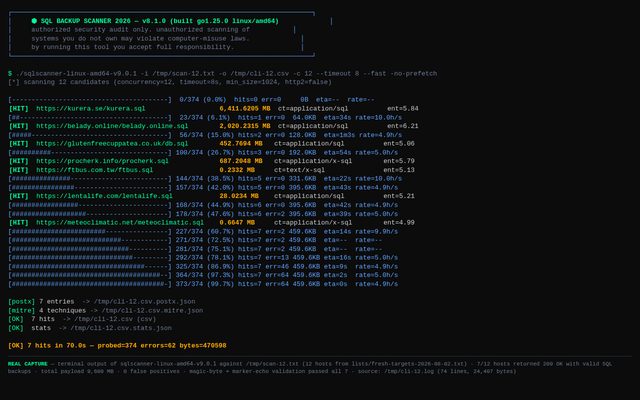Click 'by running this tool you accept' line
The height and width of the screenshot is (400, 640).
pyautogui.click(x=133, y=47)
